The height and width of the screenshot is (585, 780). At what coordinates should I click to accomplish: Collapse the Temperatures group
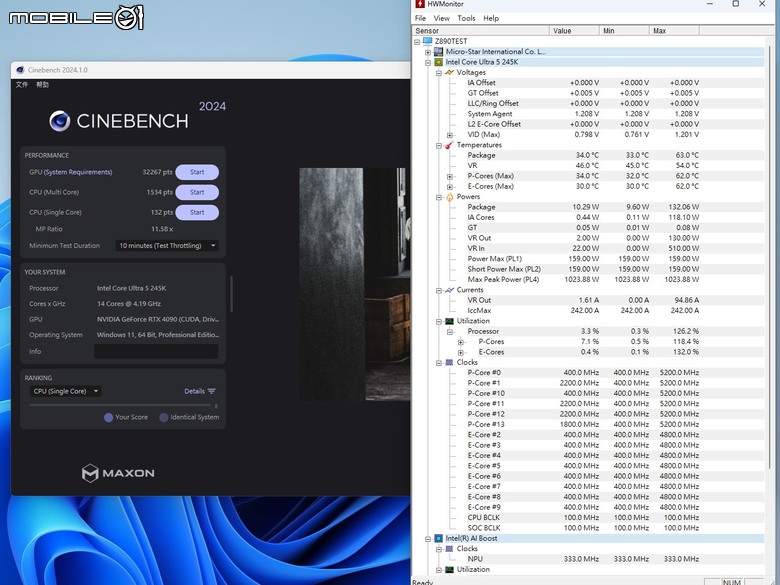click(439, 146)
